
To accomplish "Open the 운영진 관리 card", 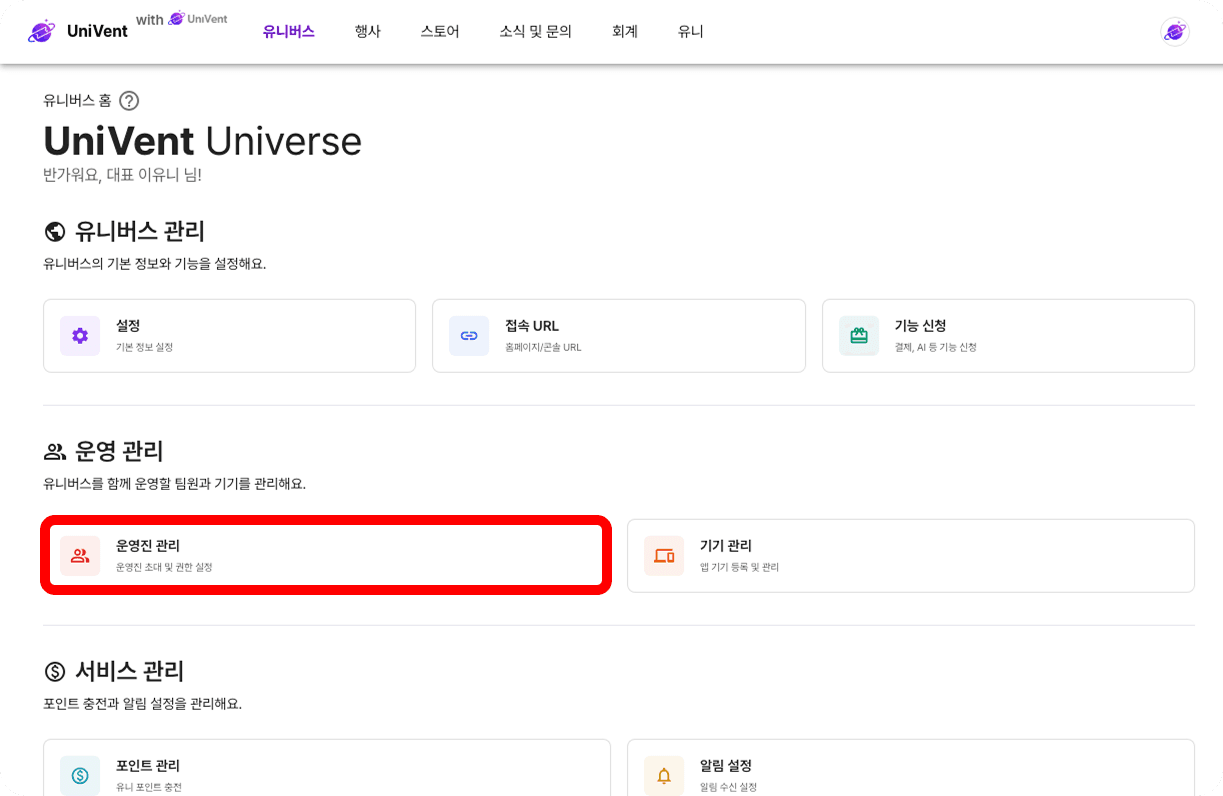I will pyautogui.click(x=325, y=556).
